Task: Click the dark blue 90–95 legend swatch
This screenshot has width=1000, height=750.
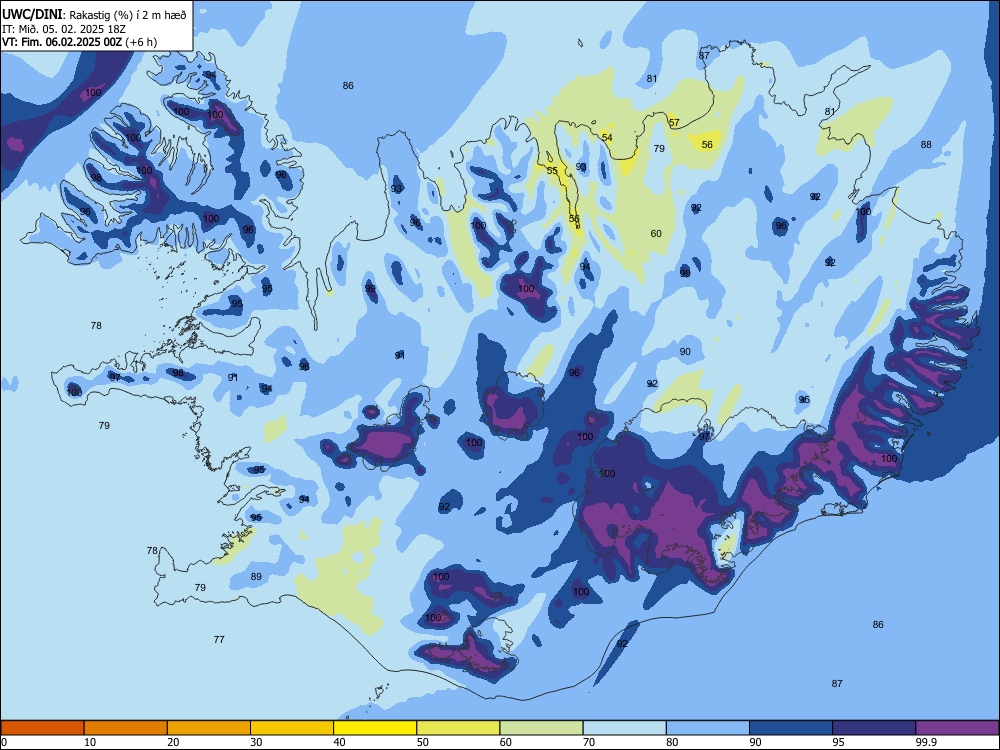Action: 791,728
